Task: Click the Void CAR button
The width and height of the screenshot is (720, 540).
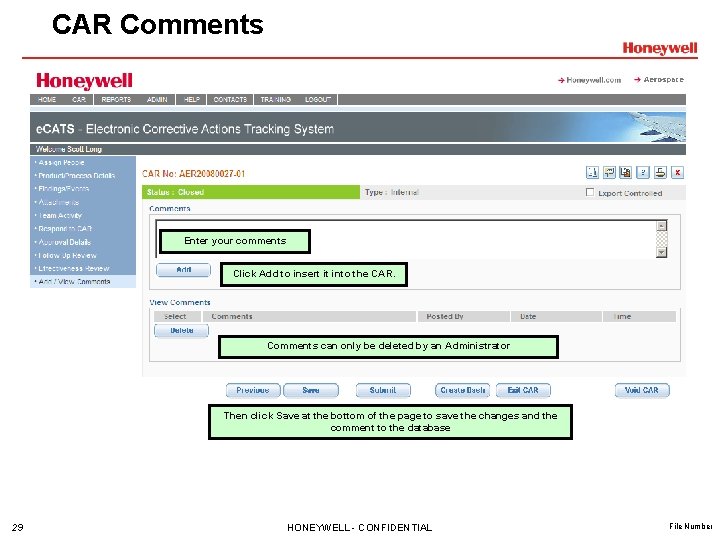Action: (x=642, y=390)
